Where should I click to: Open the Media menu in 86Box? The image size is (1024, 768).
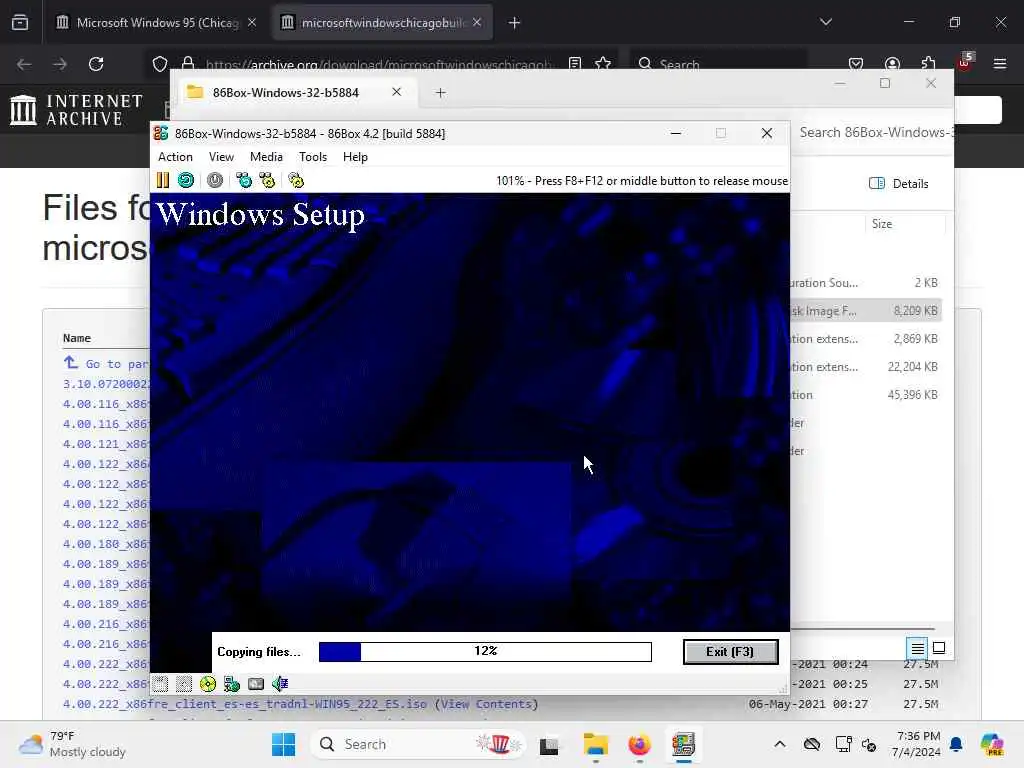pyautogui.click(x=266, y=157)
